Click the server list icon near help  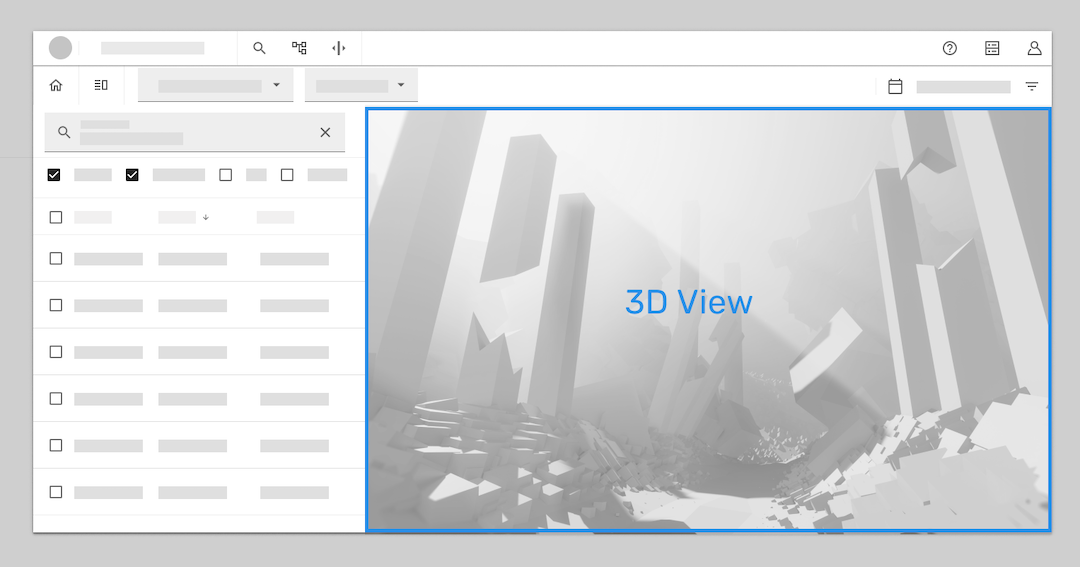click(992, 48)
